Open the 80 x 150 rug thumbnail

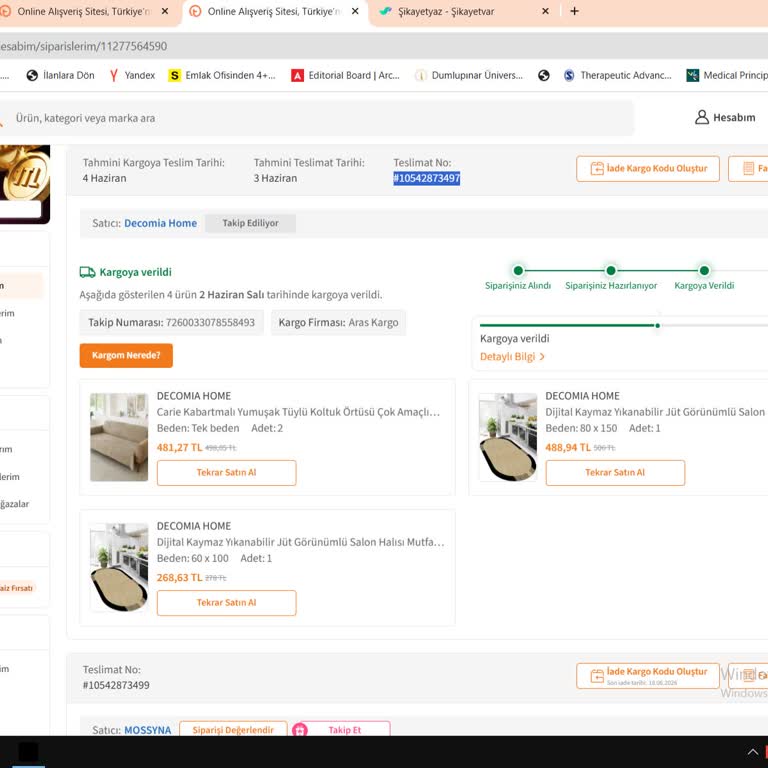coord(507,437)
